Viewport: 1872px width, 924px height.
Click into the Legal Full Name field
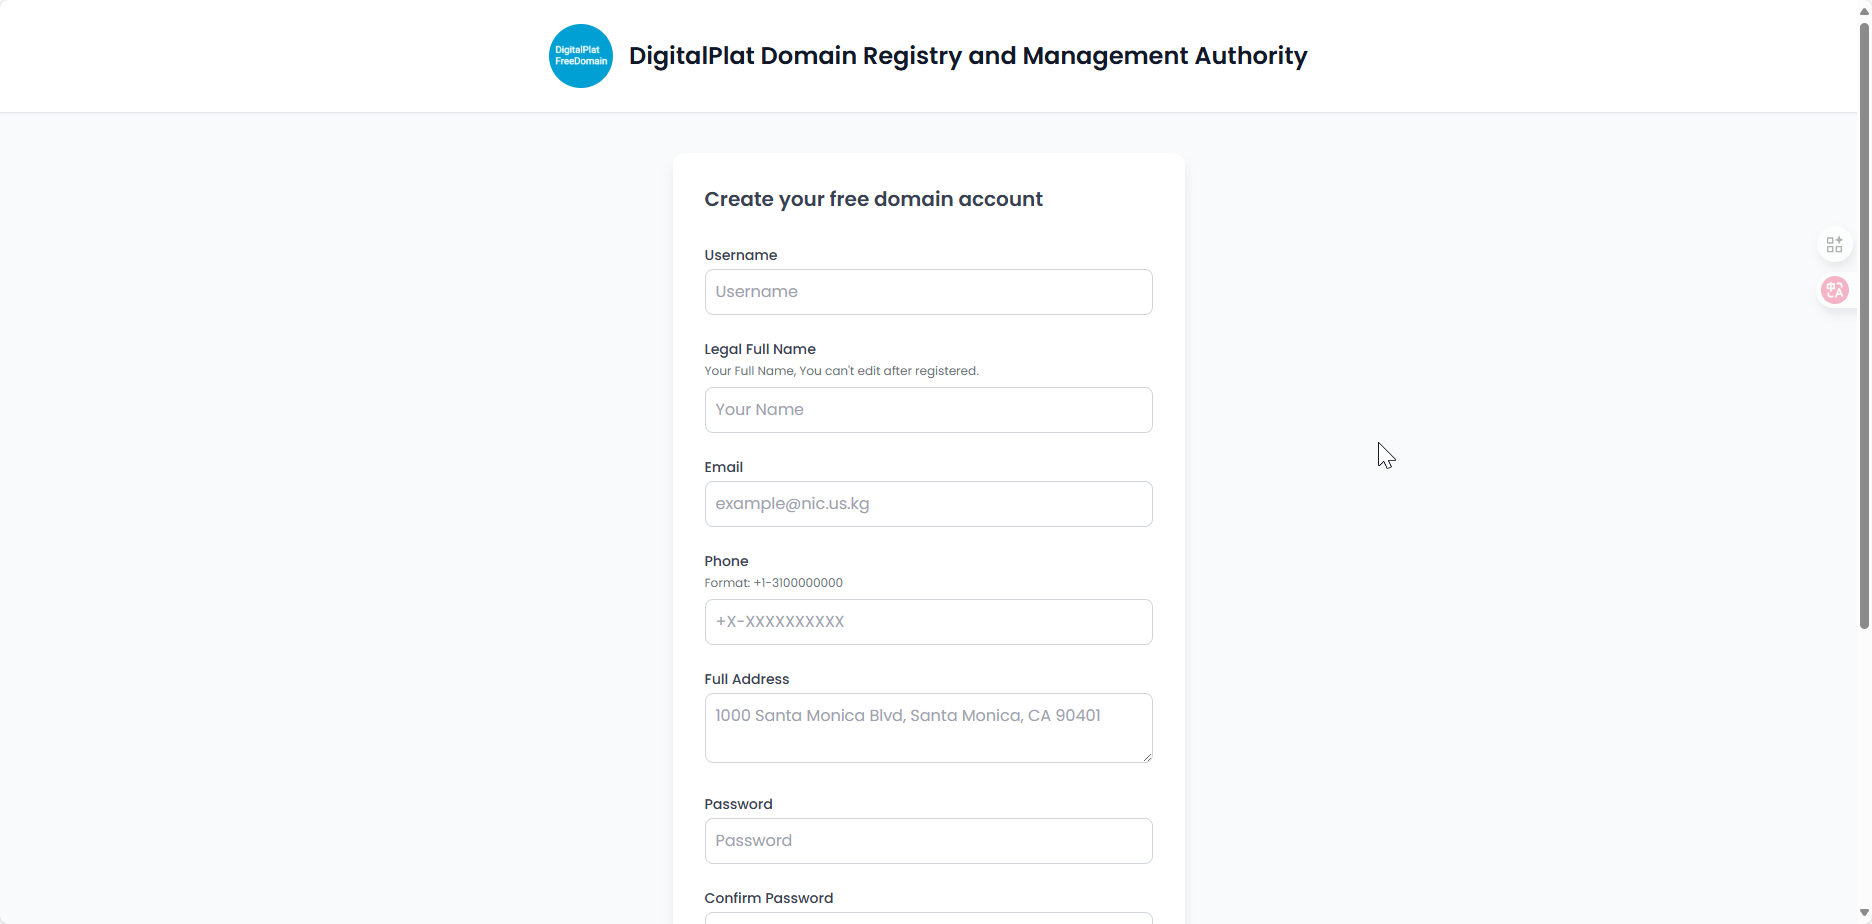point(928,410)
